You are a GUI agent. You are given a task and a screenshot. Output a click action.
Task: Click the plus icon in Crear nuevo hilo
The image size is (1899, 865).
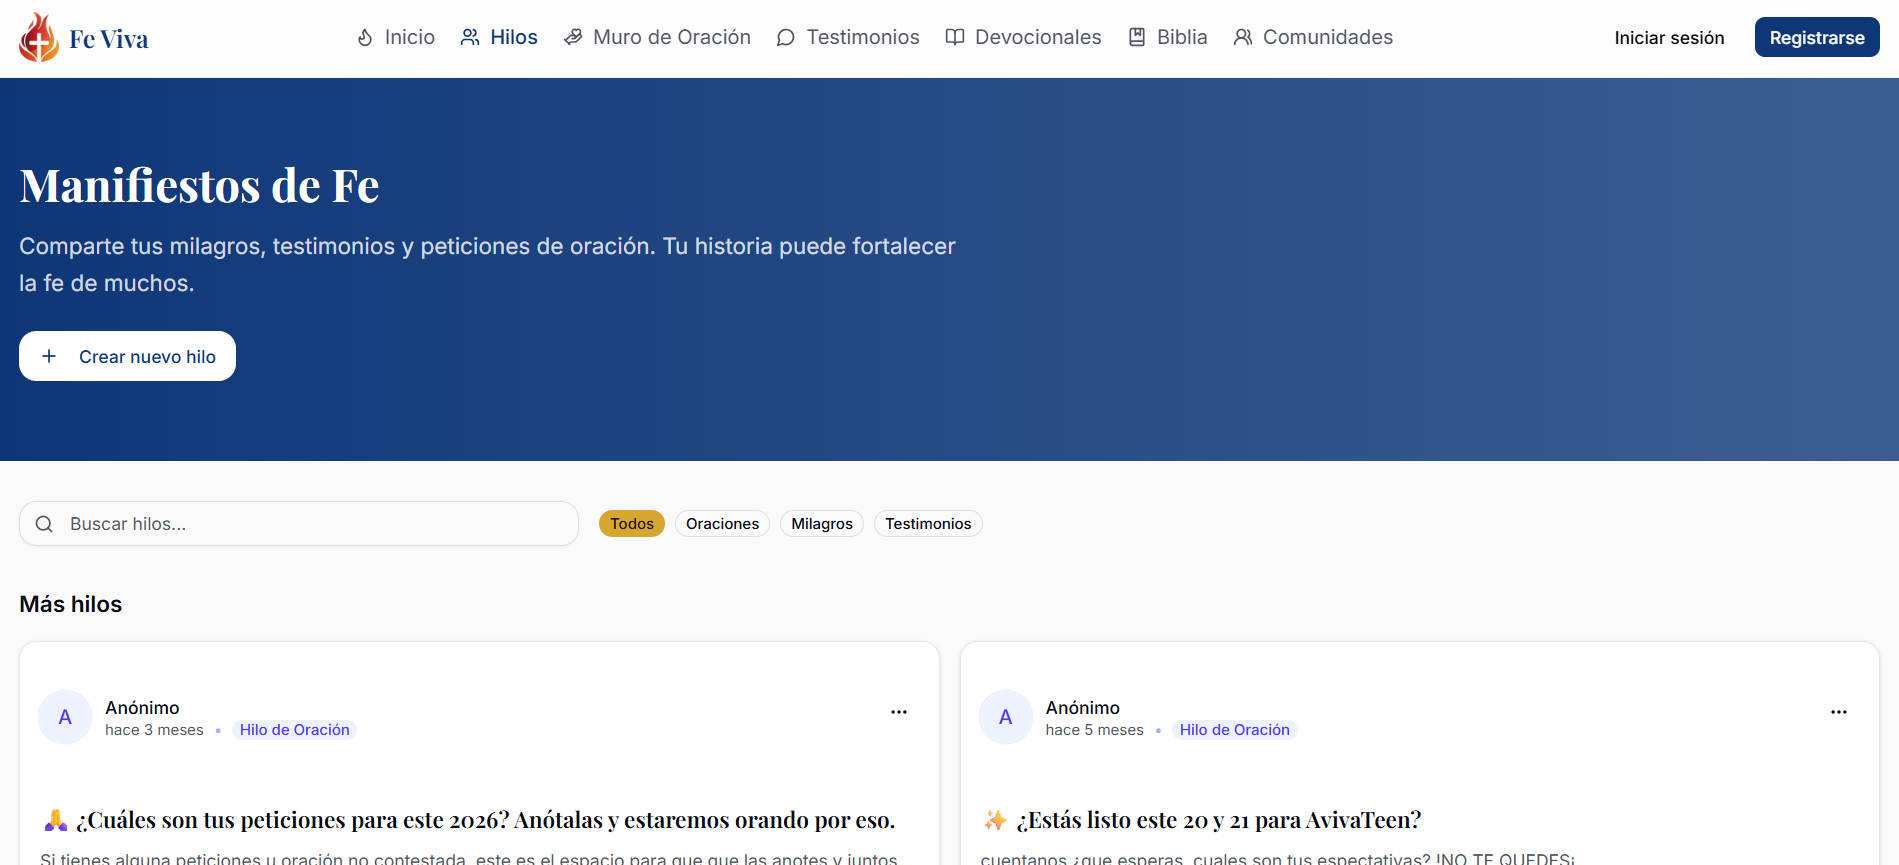click(49, 356)
